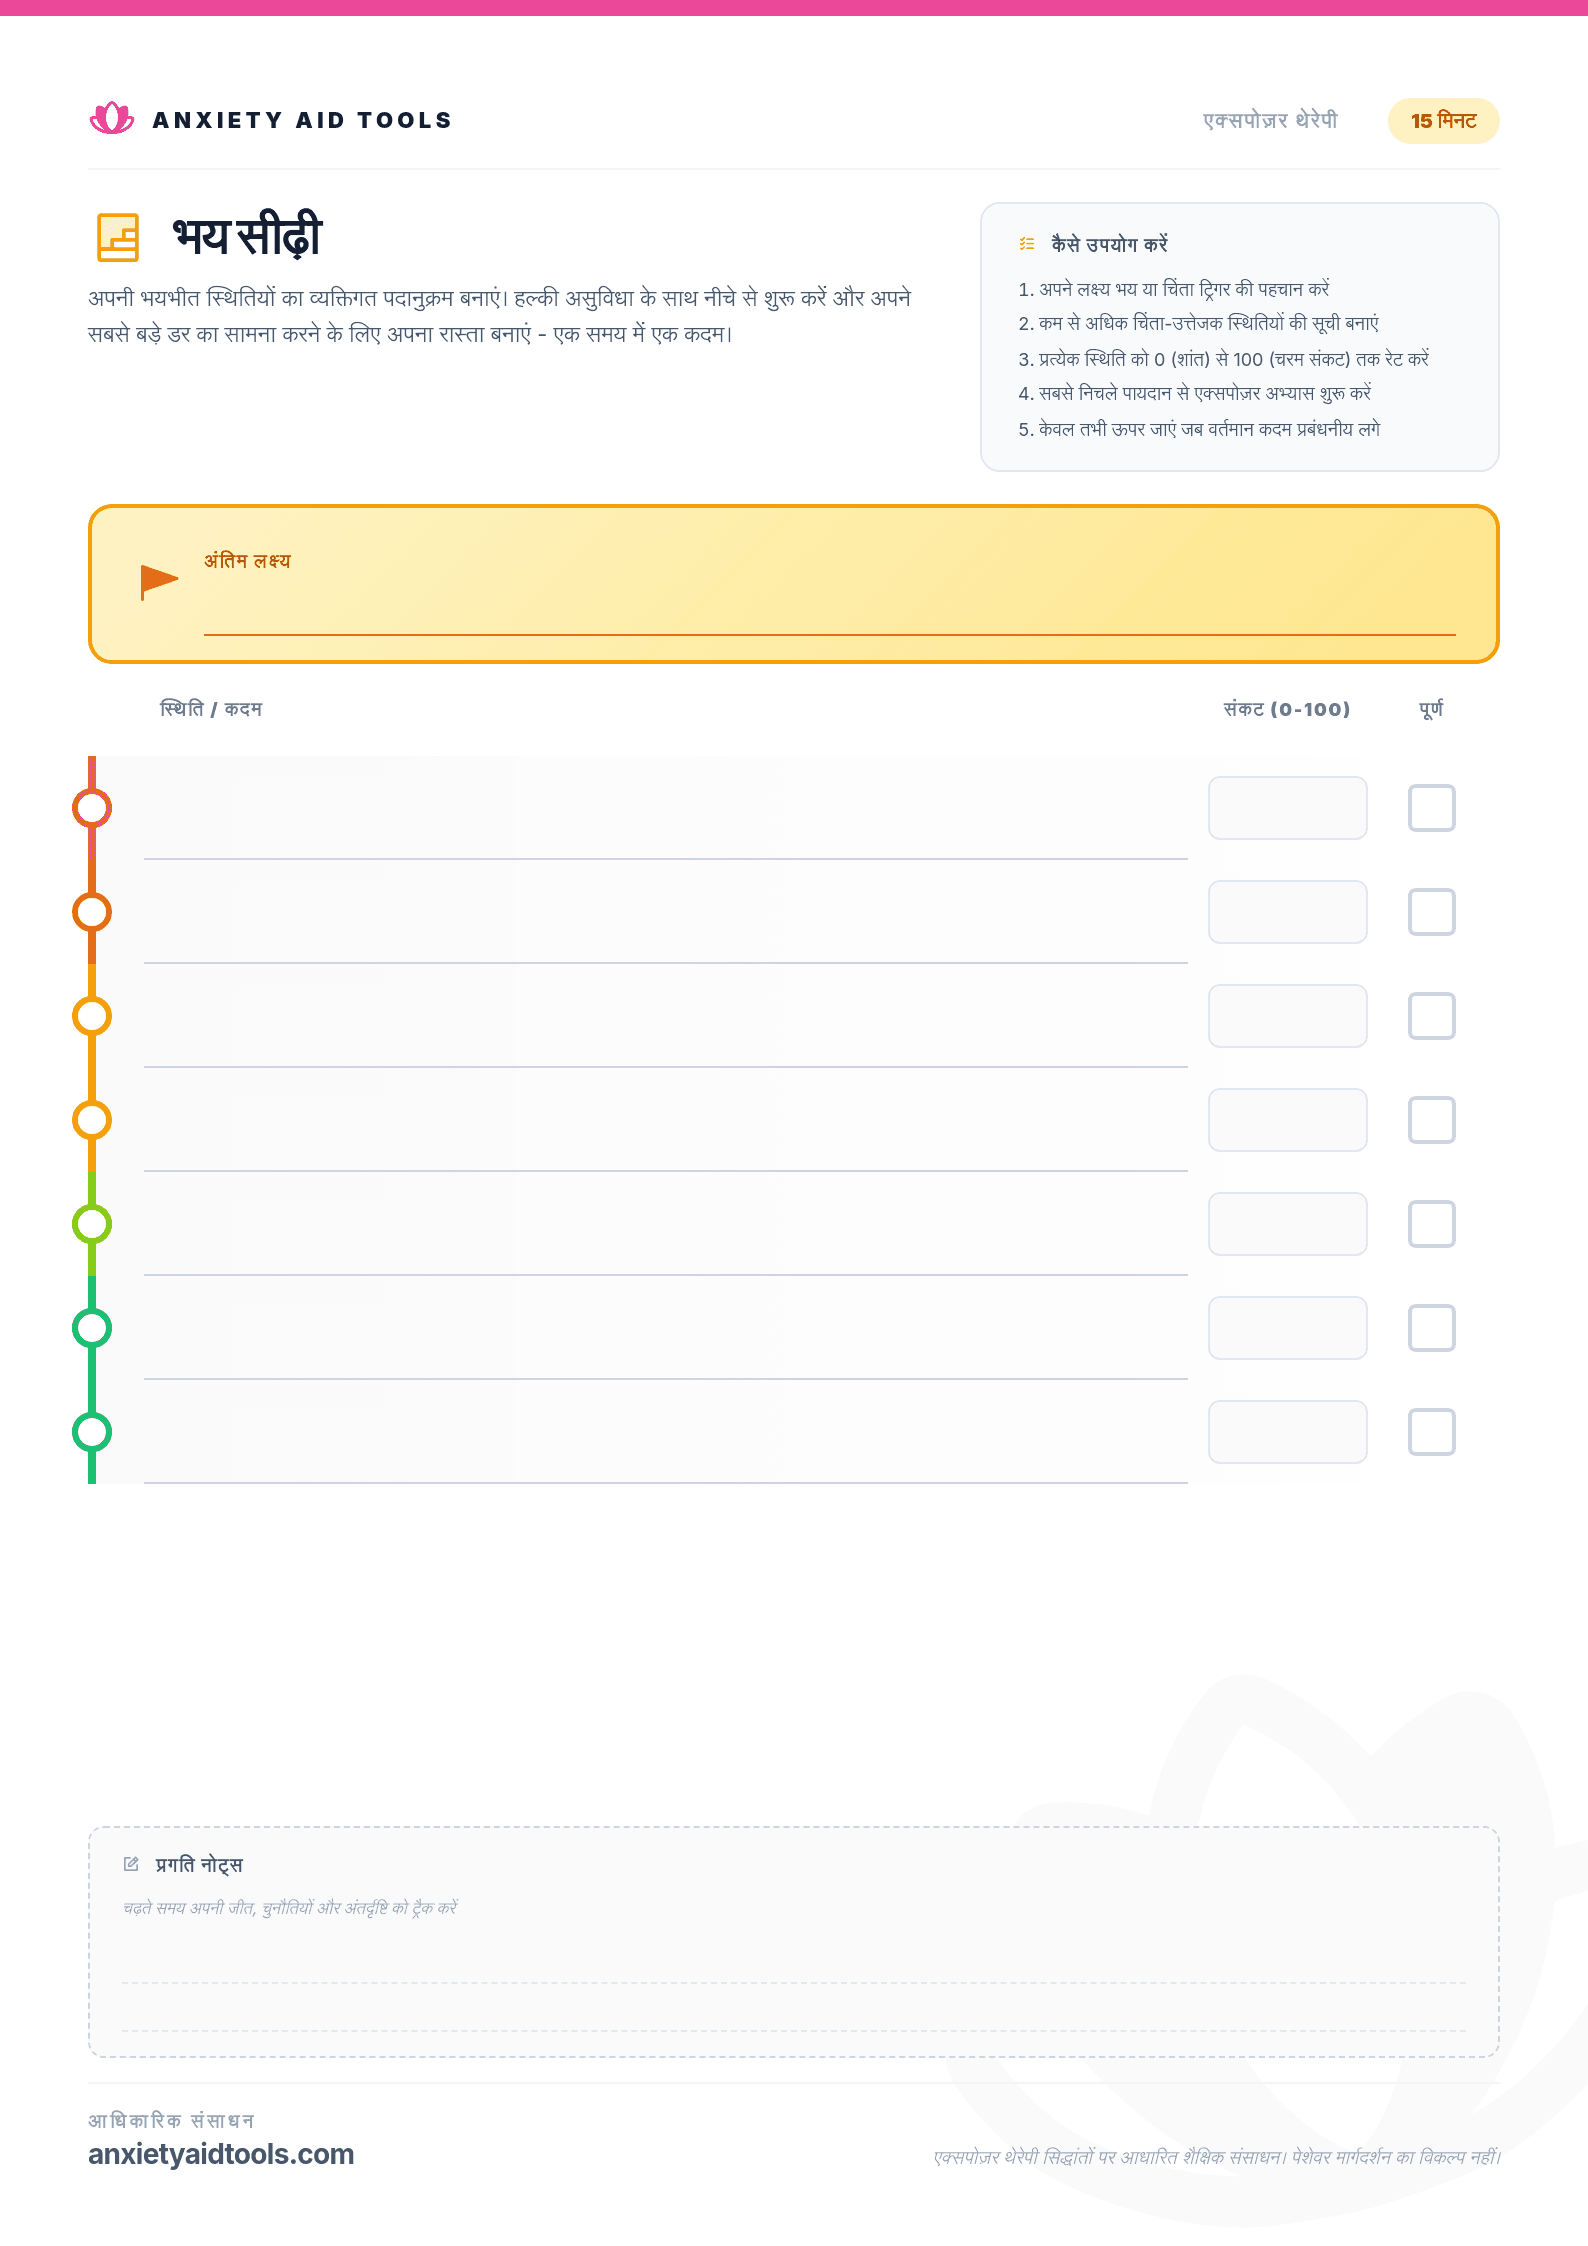The image size is (1588, 2246).
Task: Click the orange stairs icon beside title
Action: pos(118,237)
